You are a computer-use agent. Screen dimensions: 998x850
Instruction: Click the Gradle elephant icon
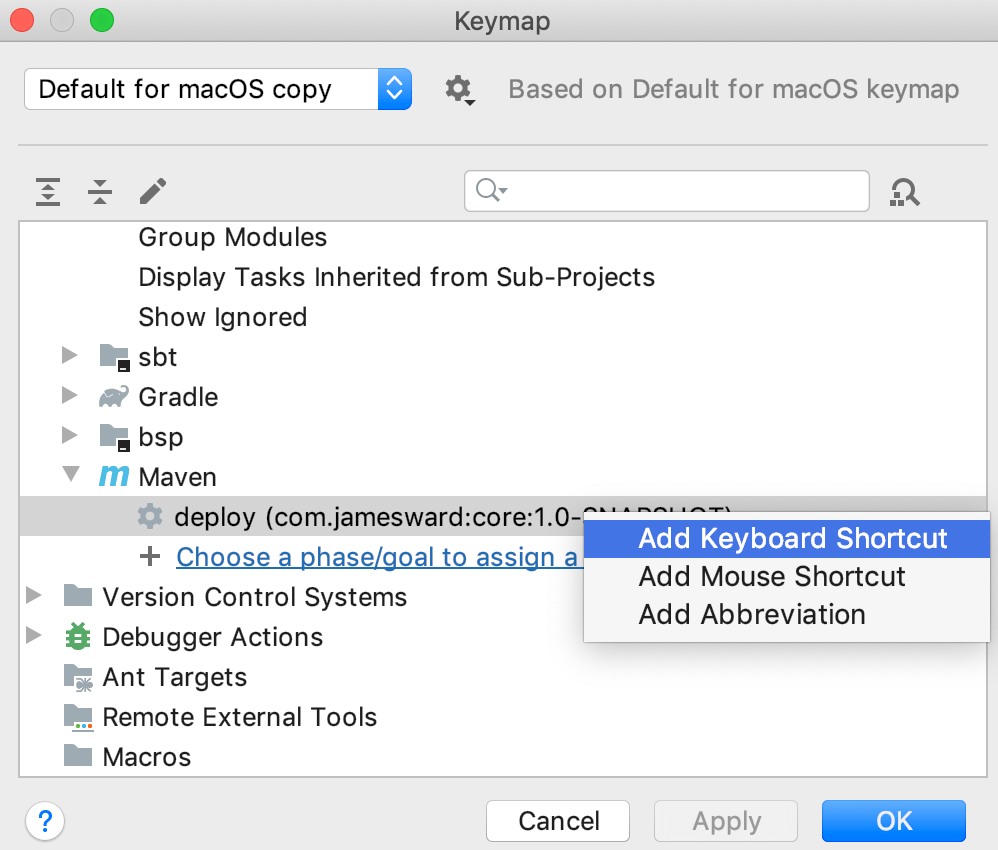tap(113, 397)
